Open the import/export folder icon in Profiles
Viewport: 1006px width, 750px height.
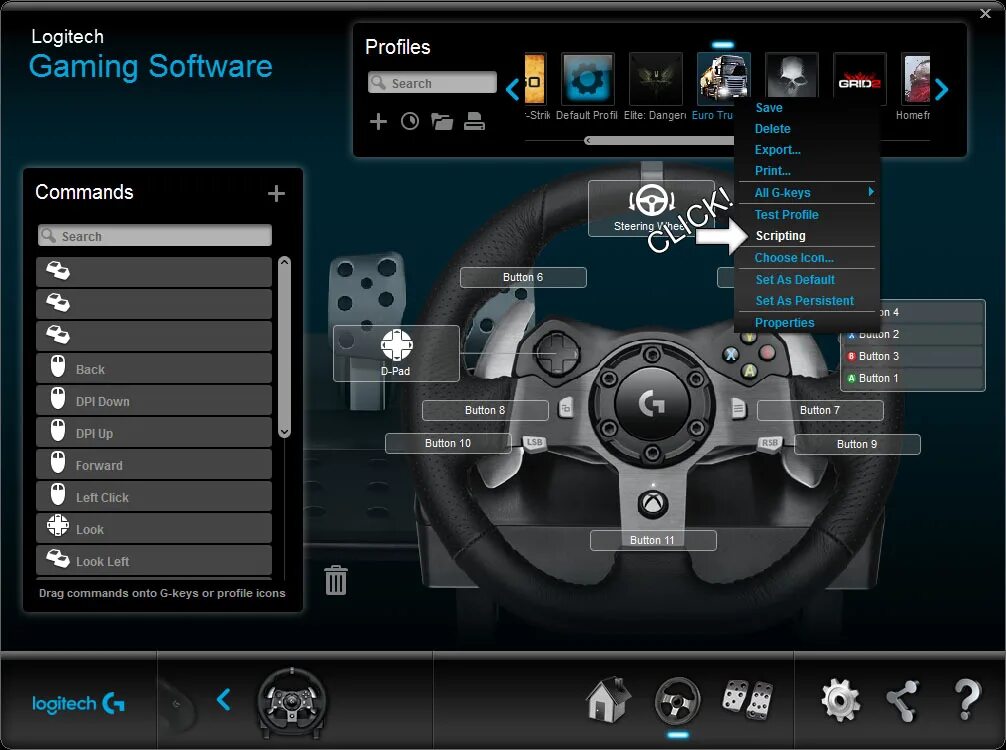[442, 121]
